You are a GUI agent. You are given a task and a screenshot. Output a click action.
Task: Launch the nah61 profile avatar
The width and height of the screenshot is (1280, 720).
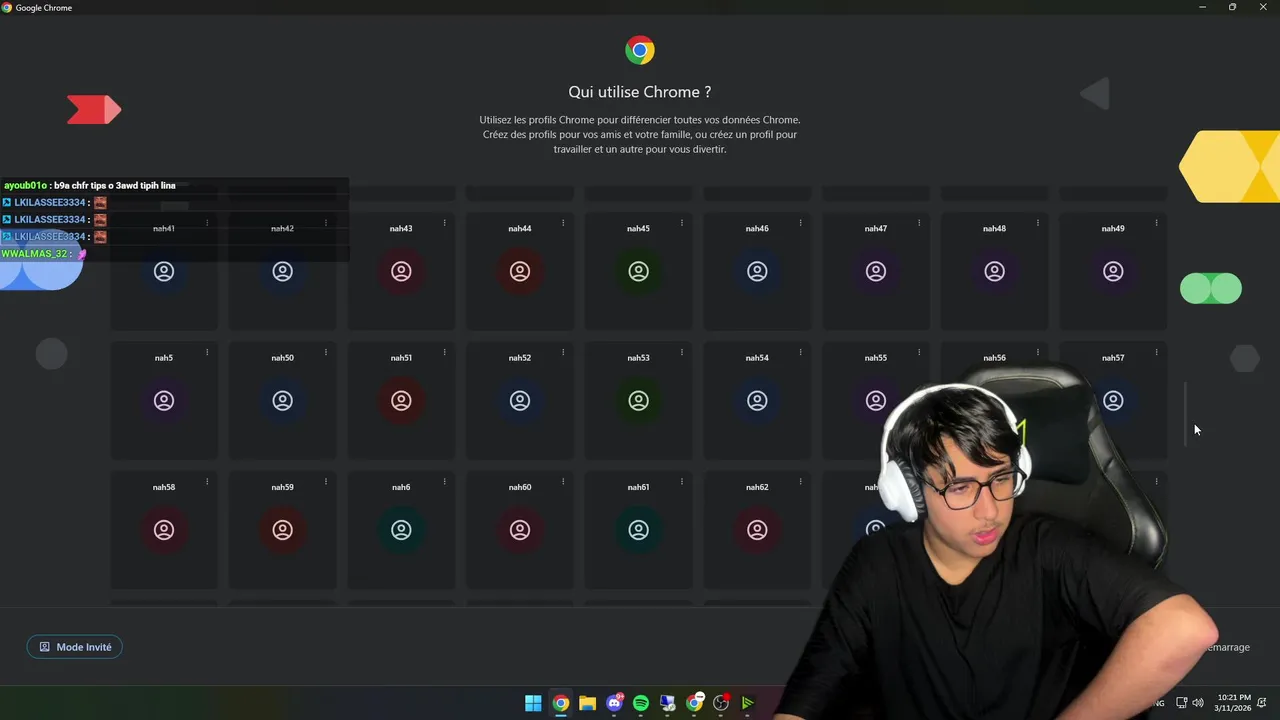[638, 530]
